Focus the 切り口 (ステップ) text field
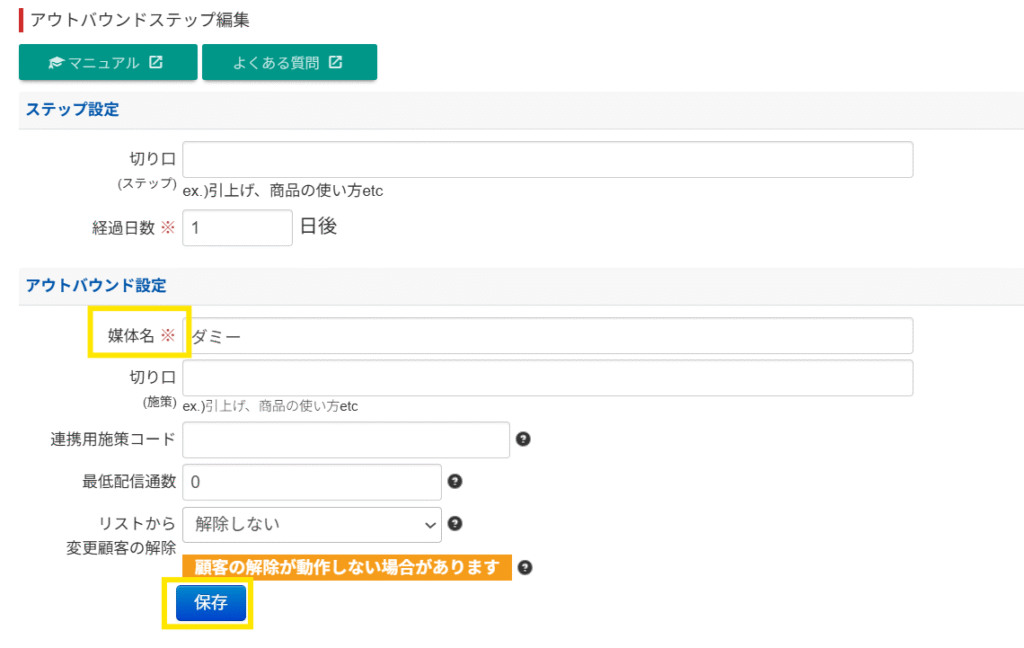 point(547,160)
